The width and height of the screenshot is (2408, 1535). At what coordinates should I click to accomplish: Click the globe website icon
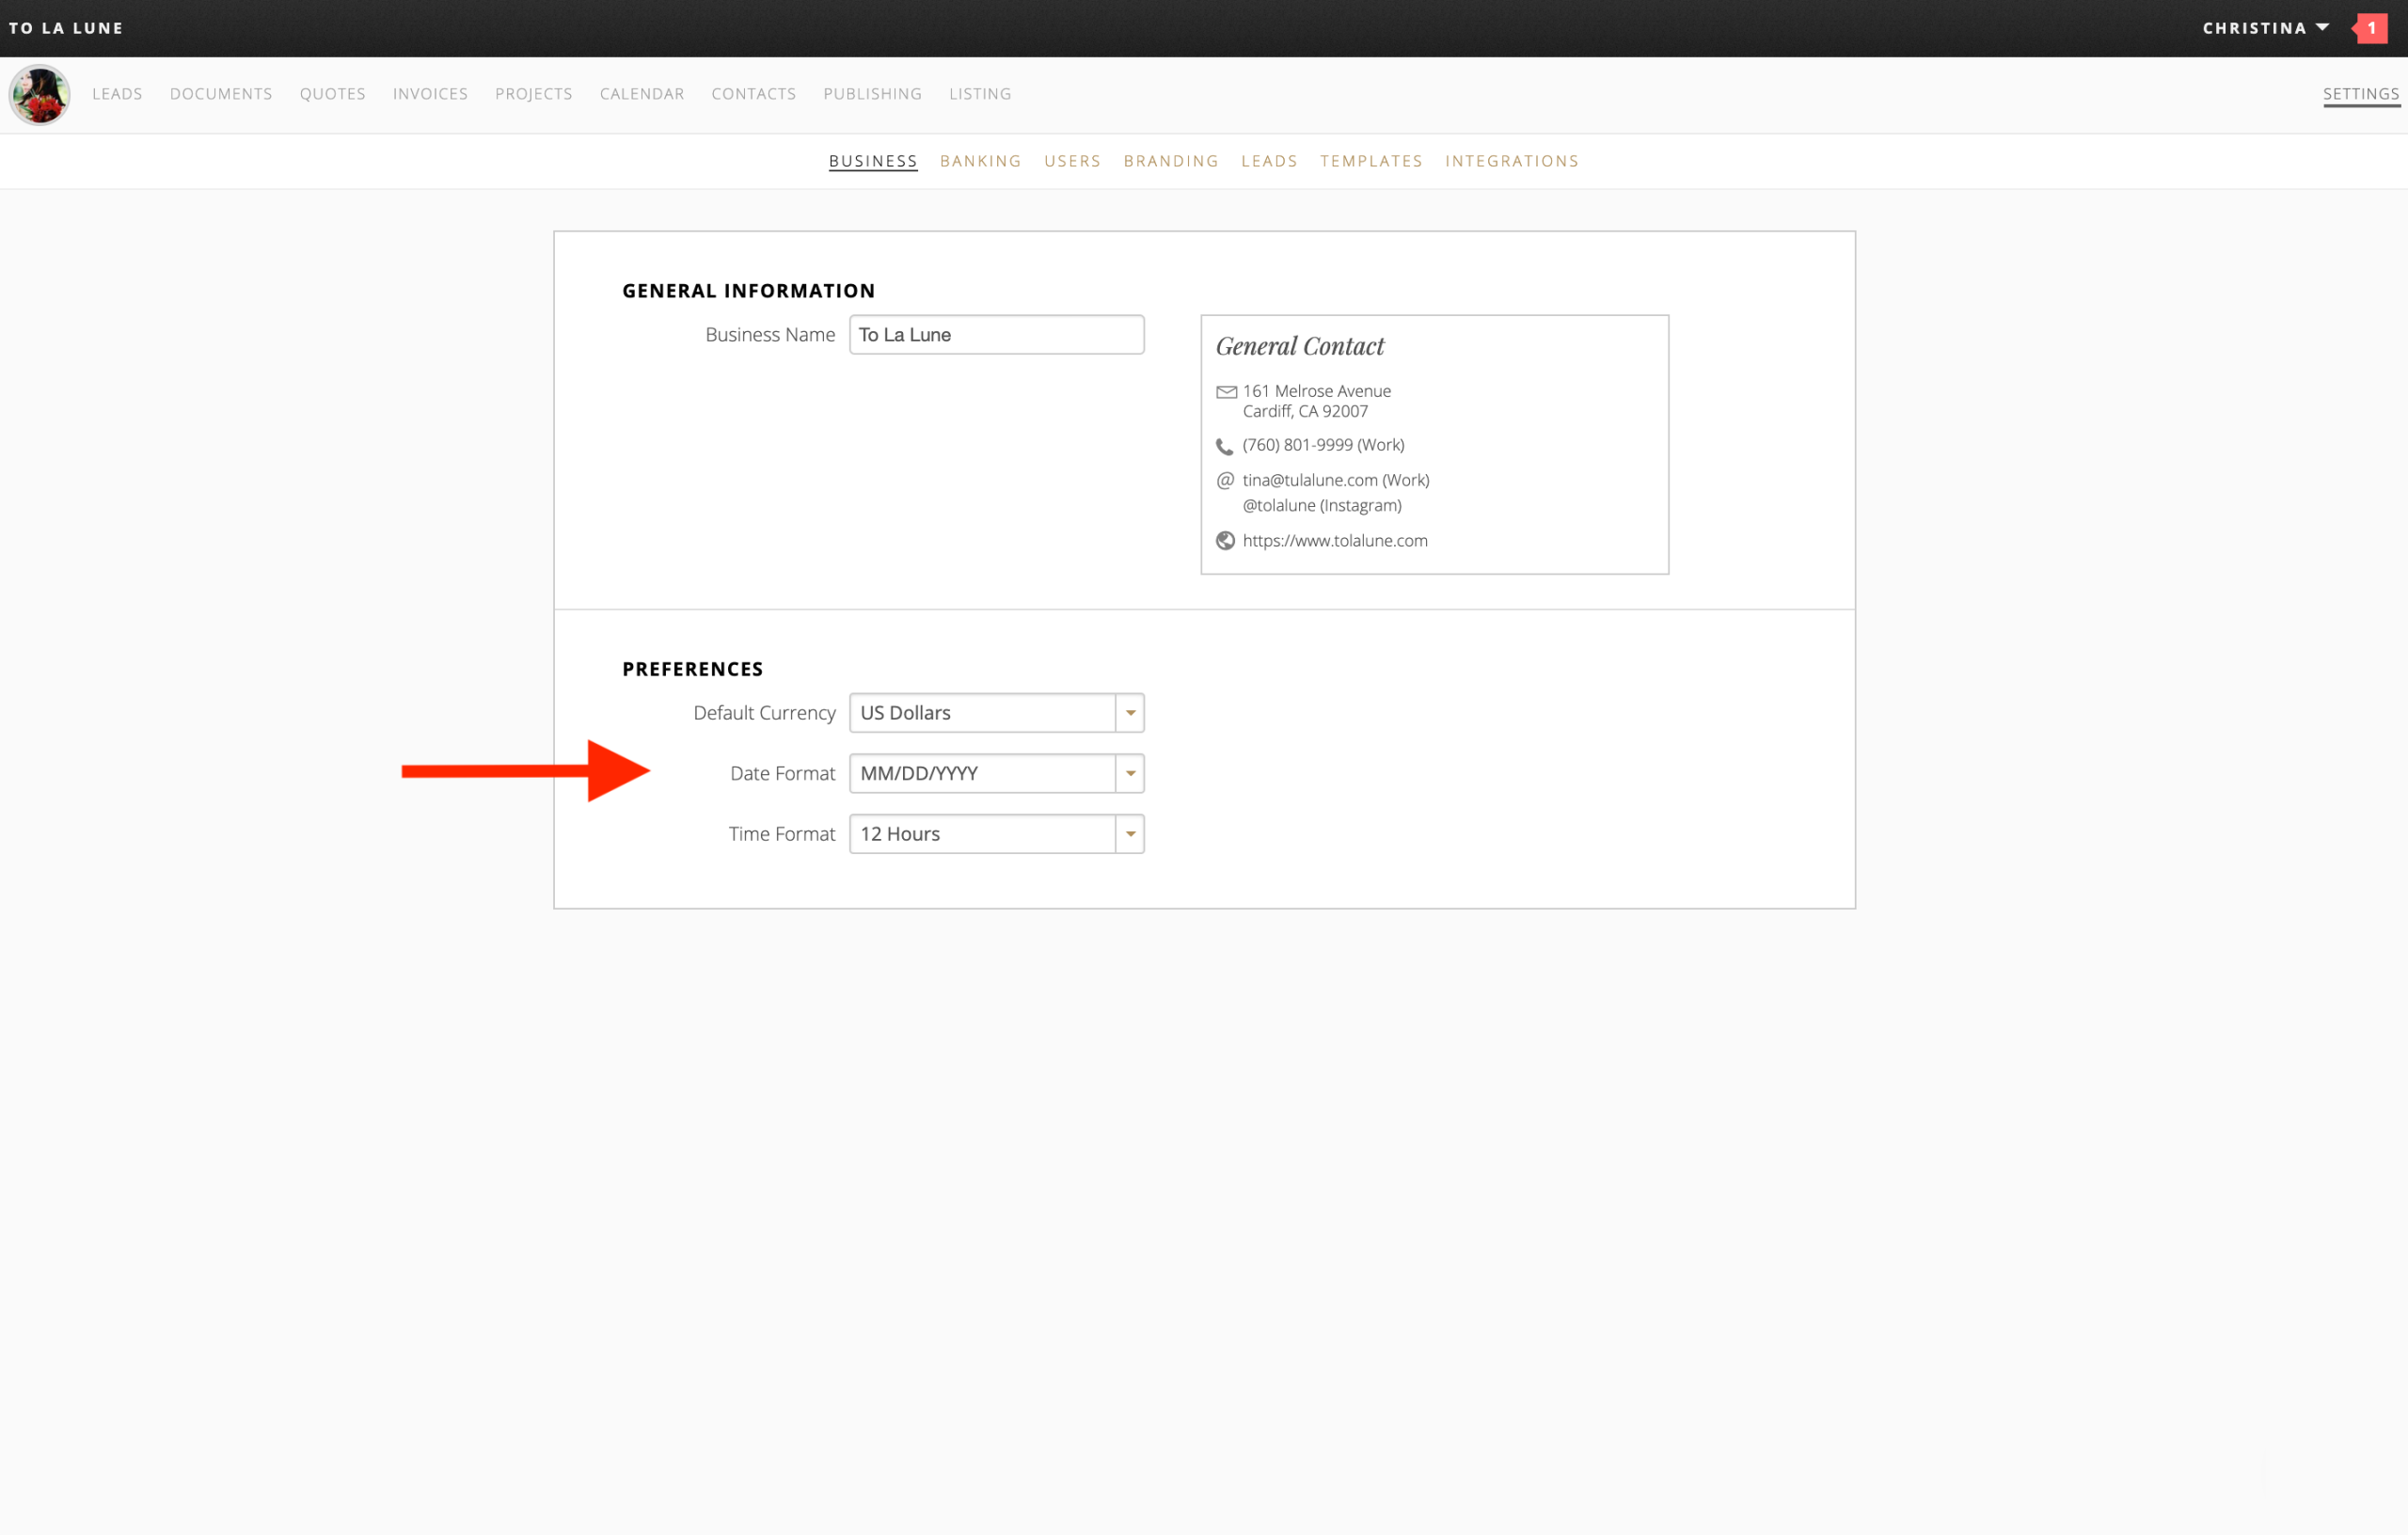click(1225, 541)
